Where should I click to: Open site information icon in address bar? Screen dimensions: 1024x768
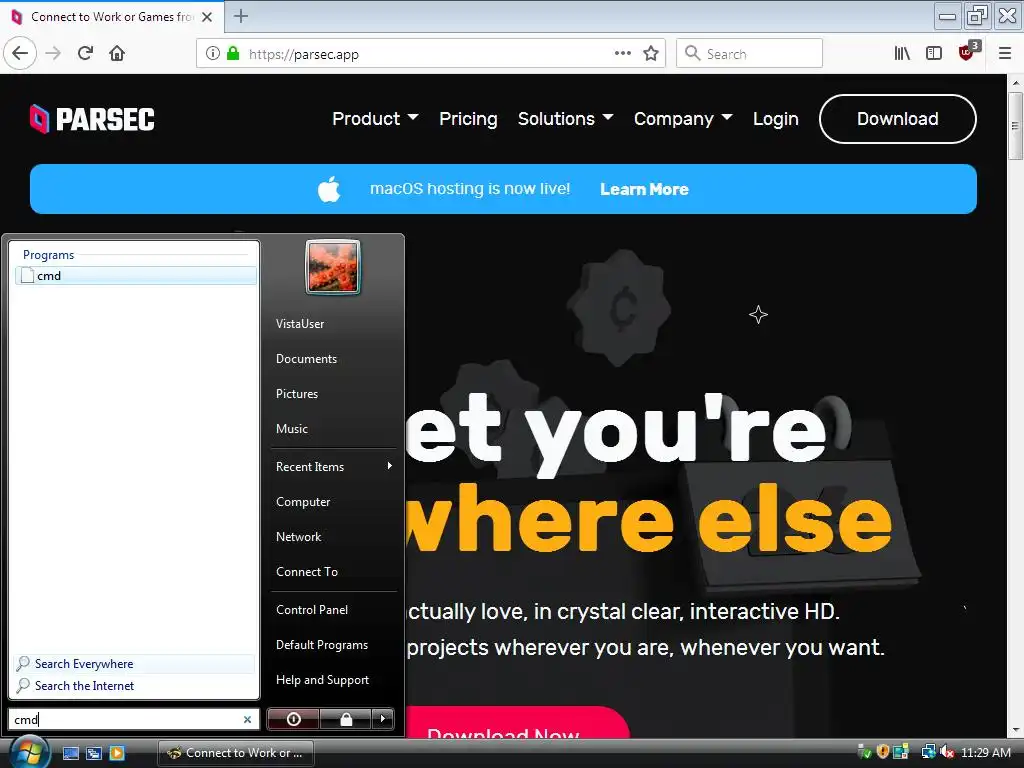(212, 54)
